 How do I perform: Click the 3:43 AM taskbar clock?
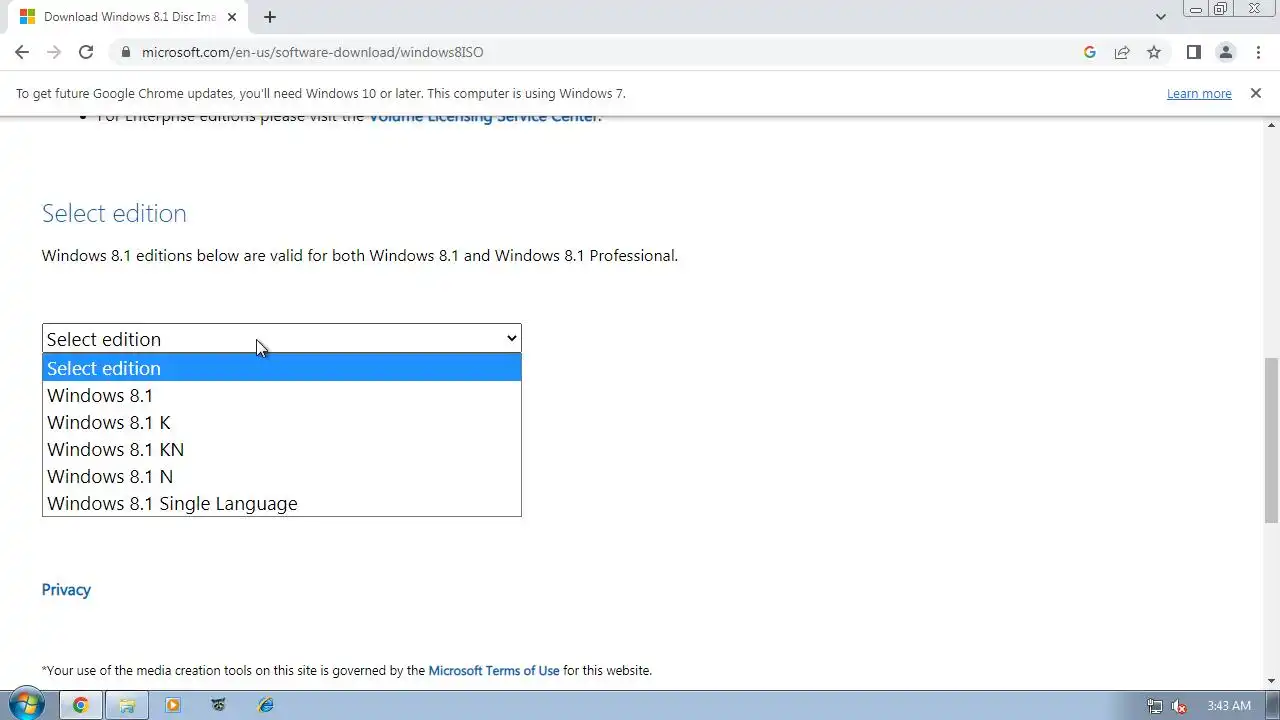[x=1229, y=706]
